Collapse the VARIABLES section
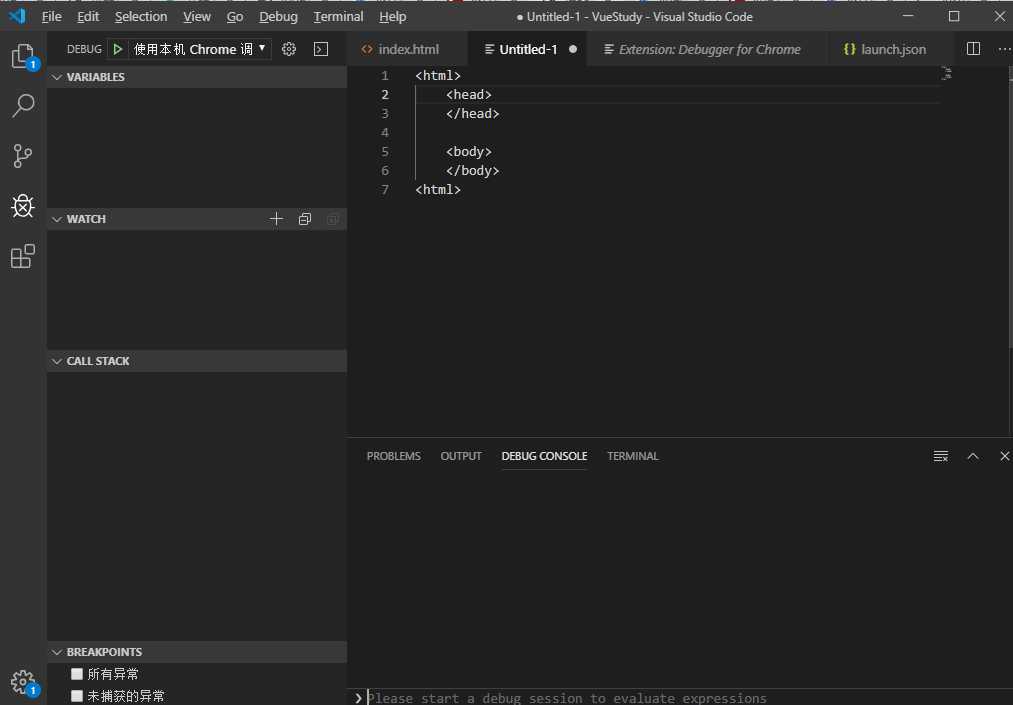 [197, 77]
